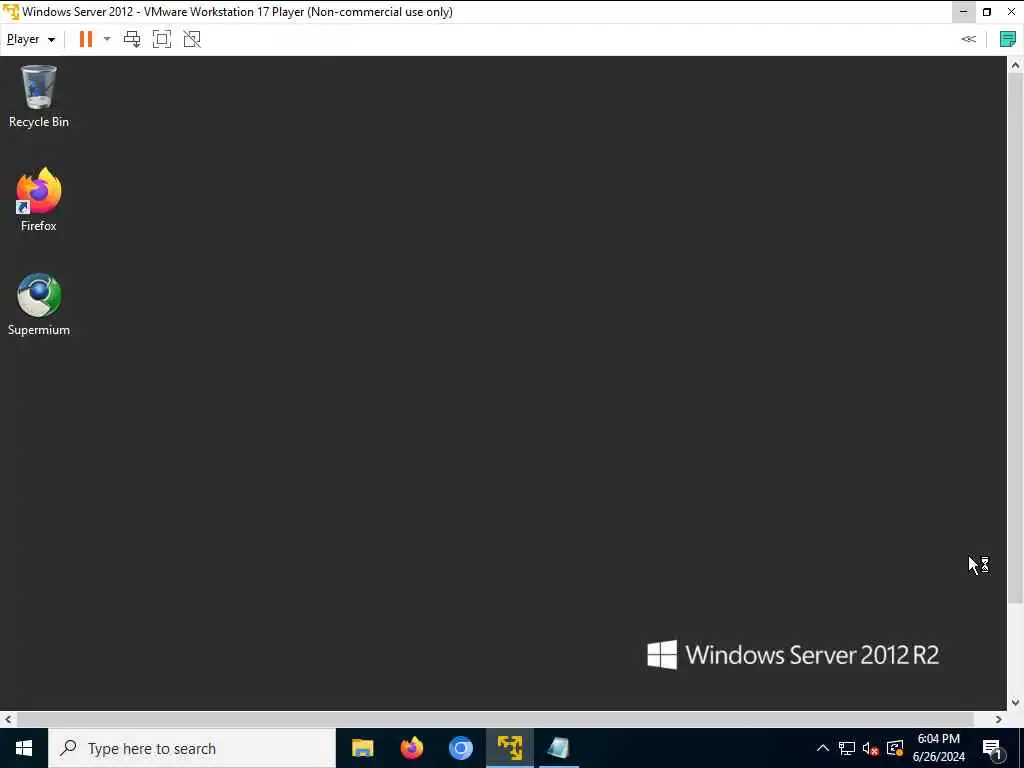This screenshot has width=1024, height=768.
Task: Click the tray icon left of the clock
Action: (895, 748)
